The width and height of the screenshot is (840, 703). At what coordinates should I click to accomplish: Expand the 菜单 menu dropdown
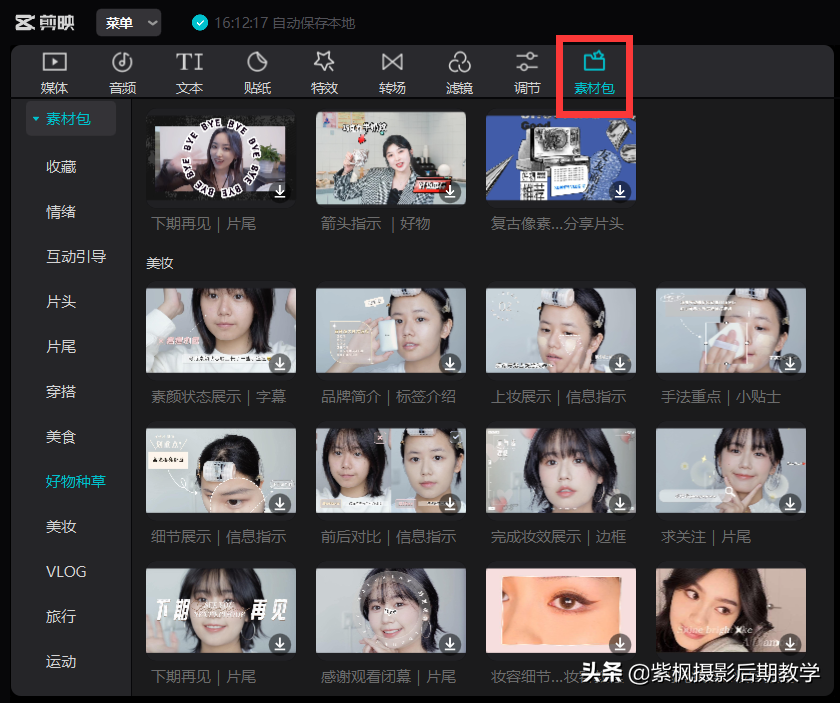point(128,22)
